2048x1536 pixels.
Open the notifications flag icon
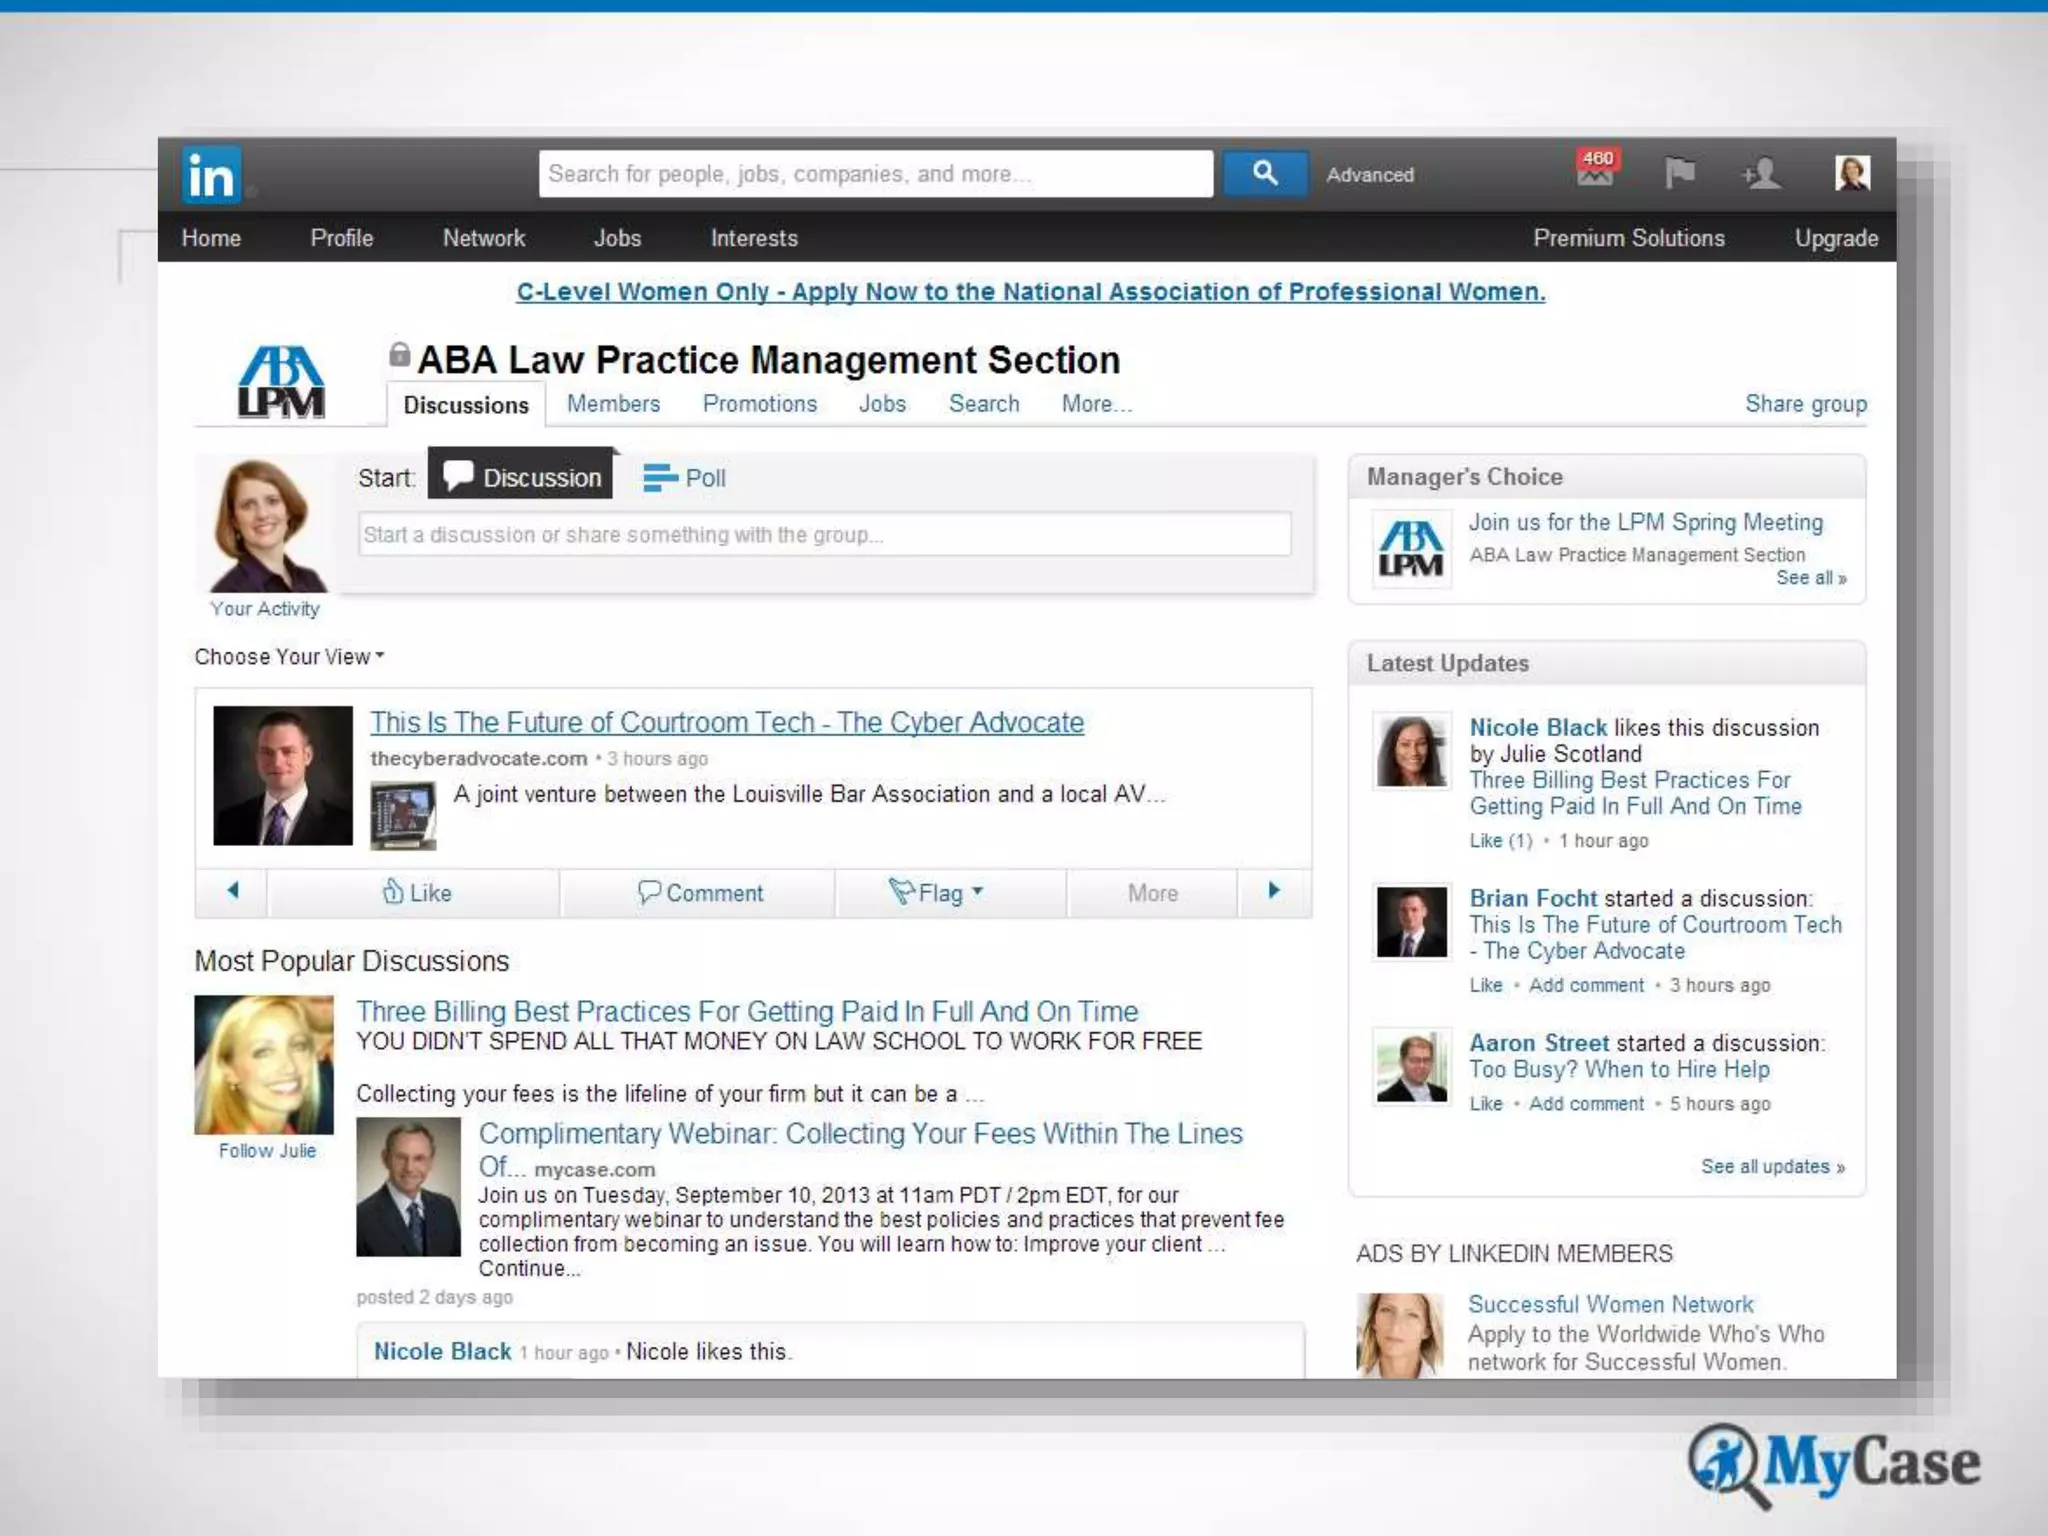point(1679,173)
